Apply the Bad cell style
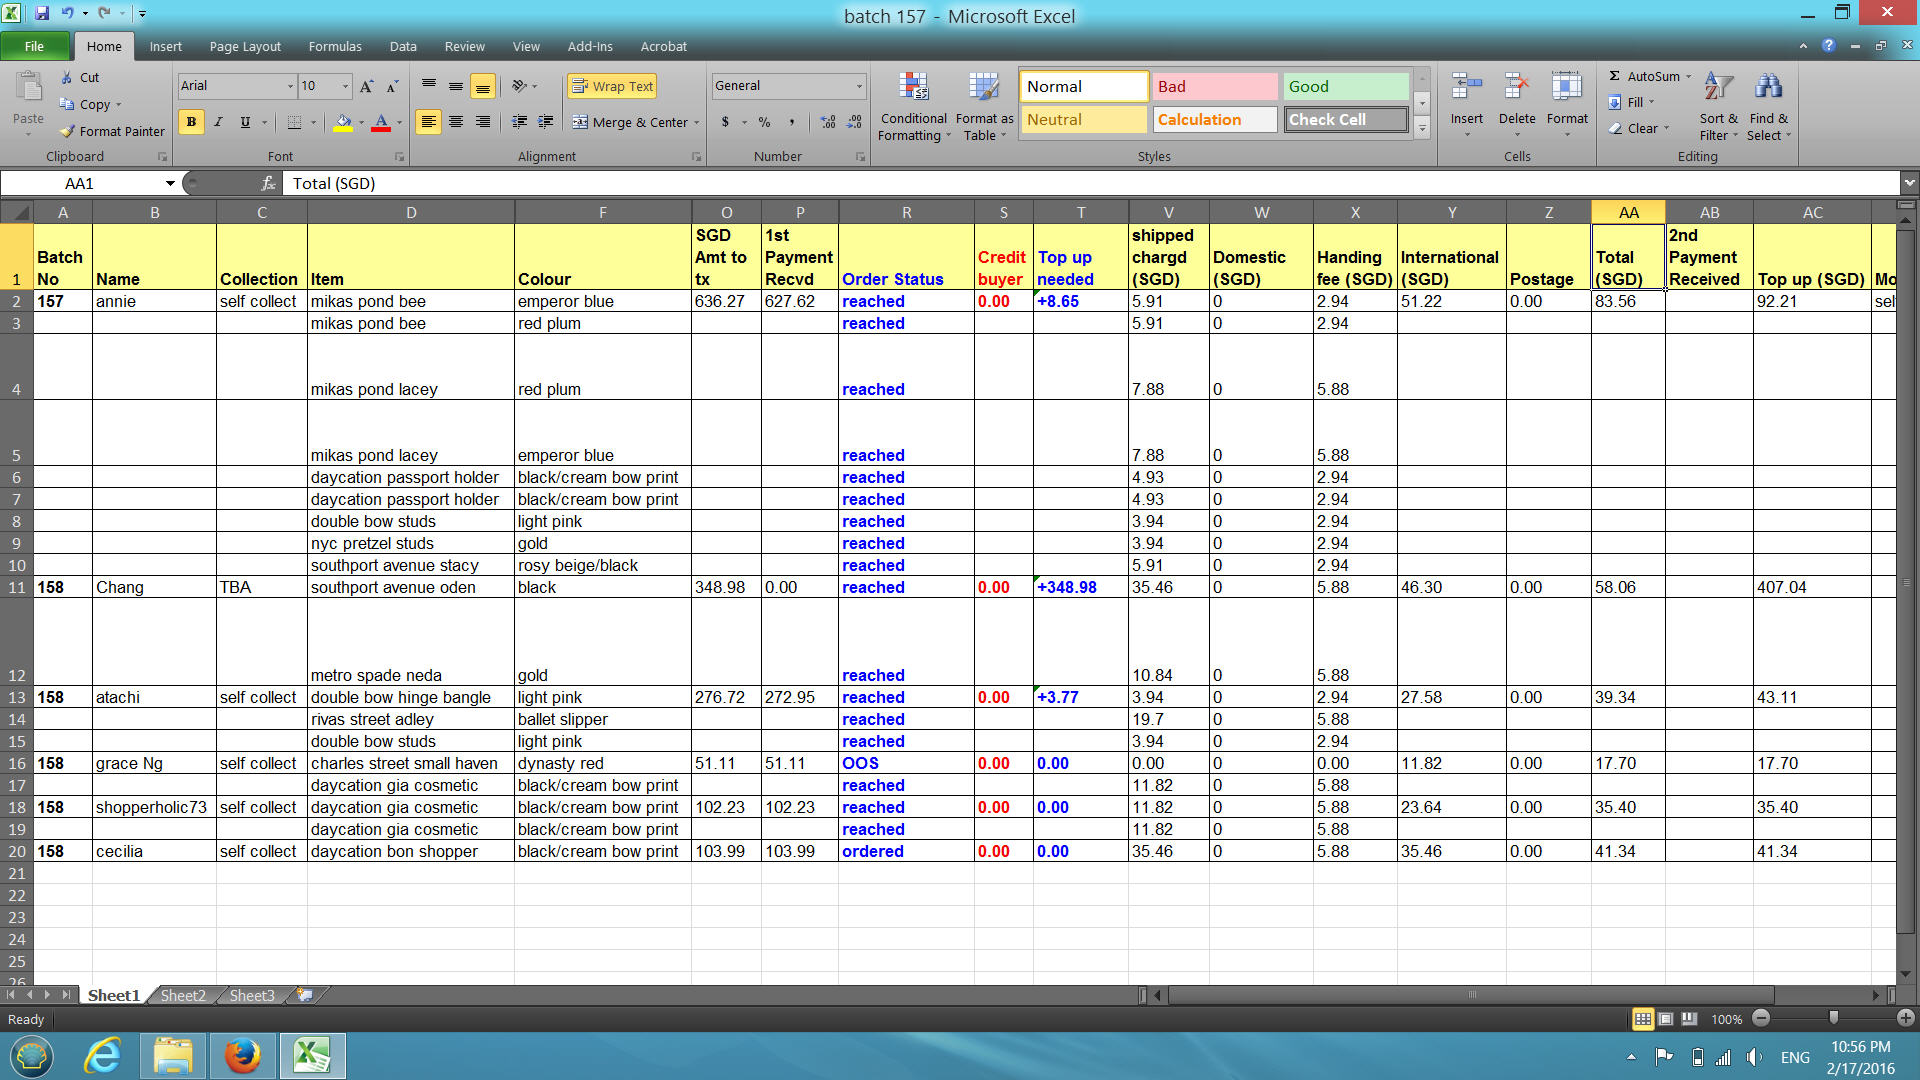Image resolution: width=1920 pixels, height=1080 pixels. [x=1215, y=87]
